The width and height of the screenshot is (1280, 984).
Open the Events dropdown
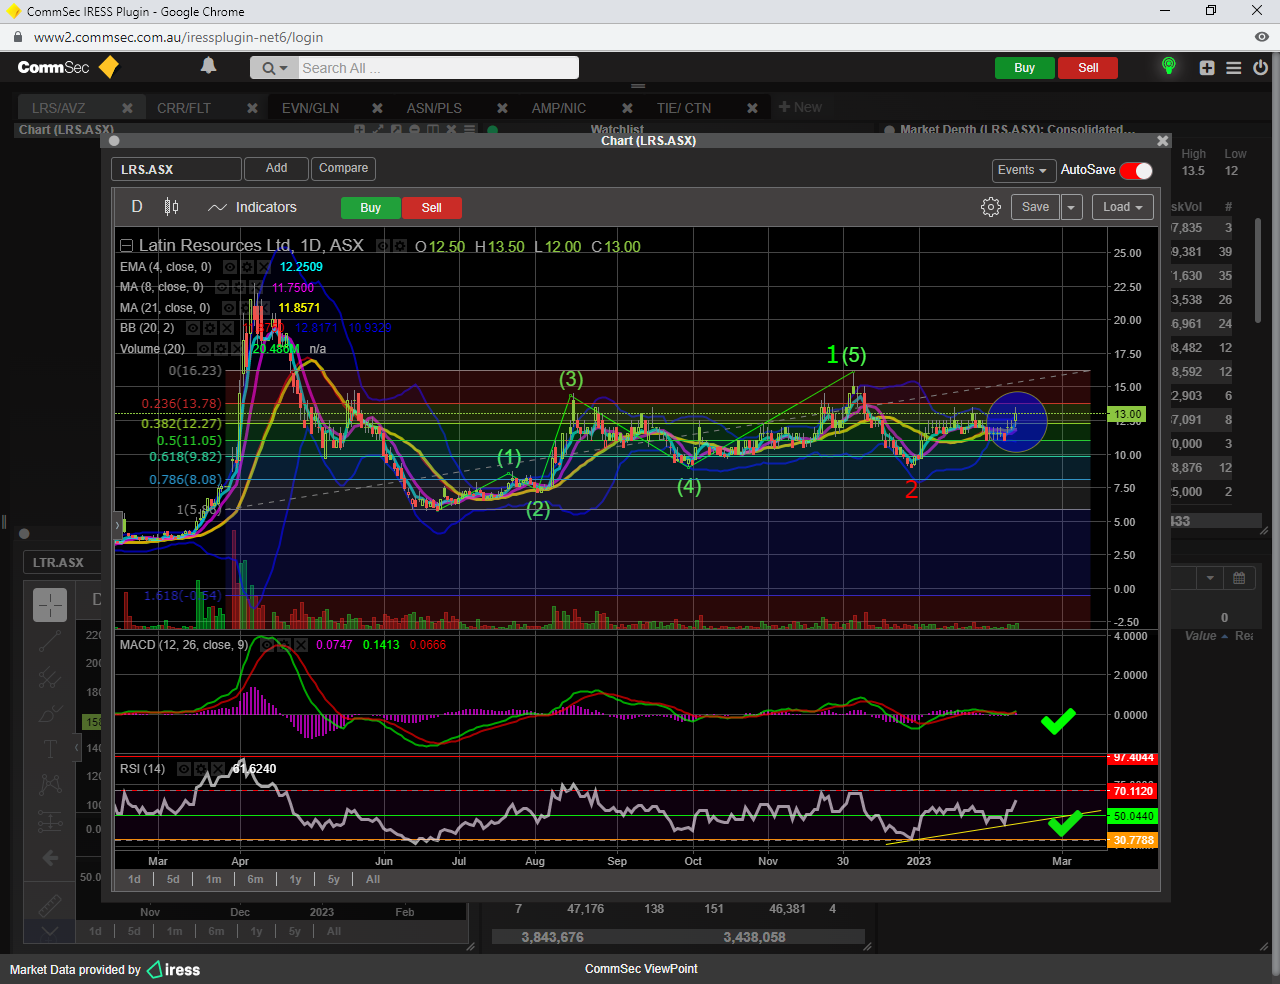[1023, 170]
